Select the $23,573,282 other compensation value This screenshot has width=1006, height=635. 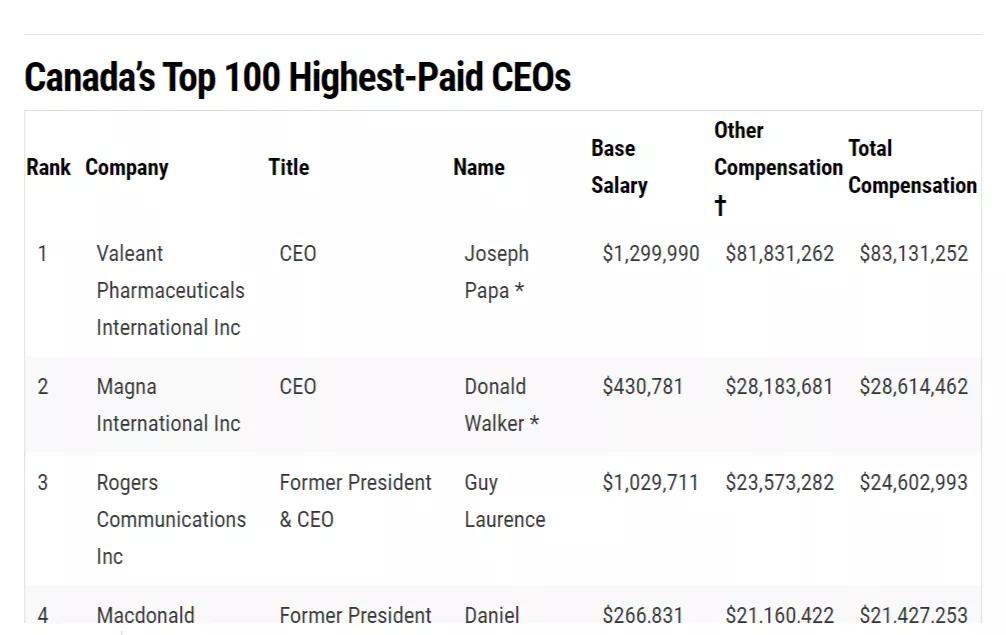[779, 483]
